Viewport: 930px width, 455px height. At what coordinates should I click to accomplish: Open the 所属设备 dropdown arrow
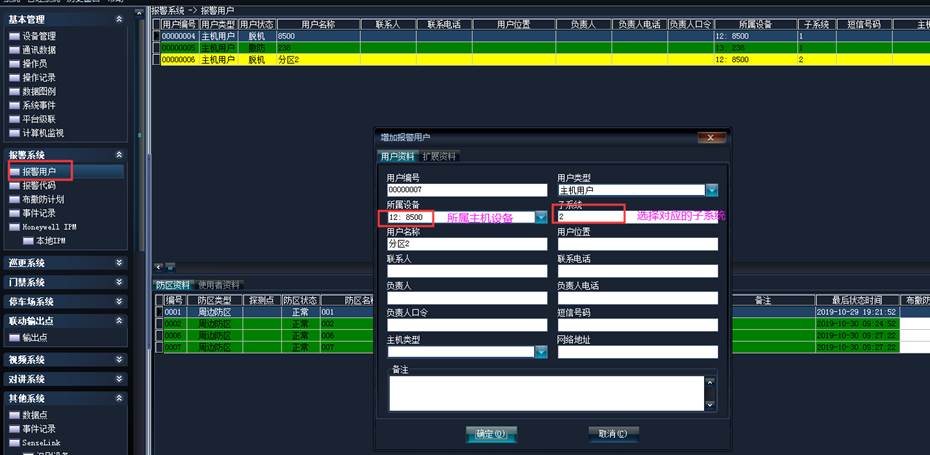click(541, 217)
